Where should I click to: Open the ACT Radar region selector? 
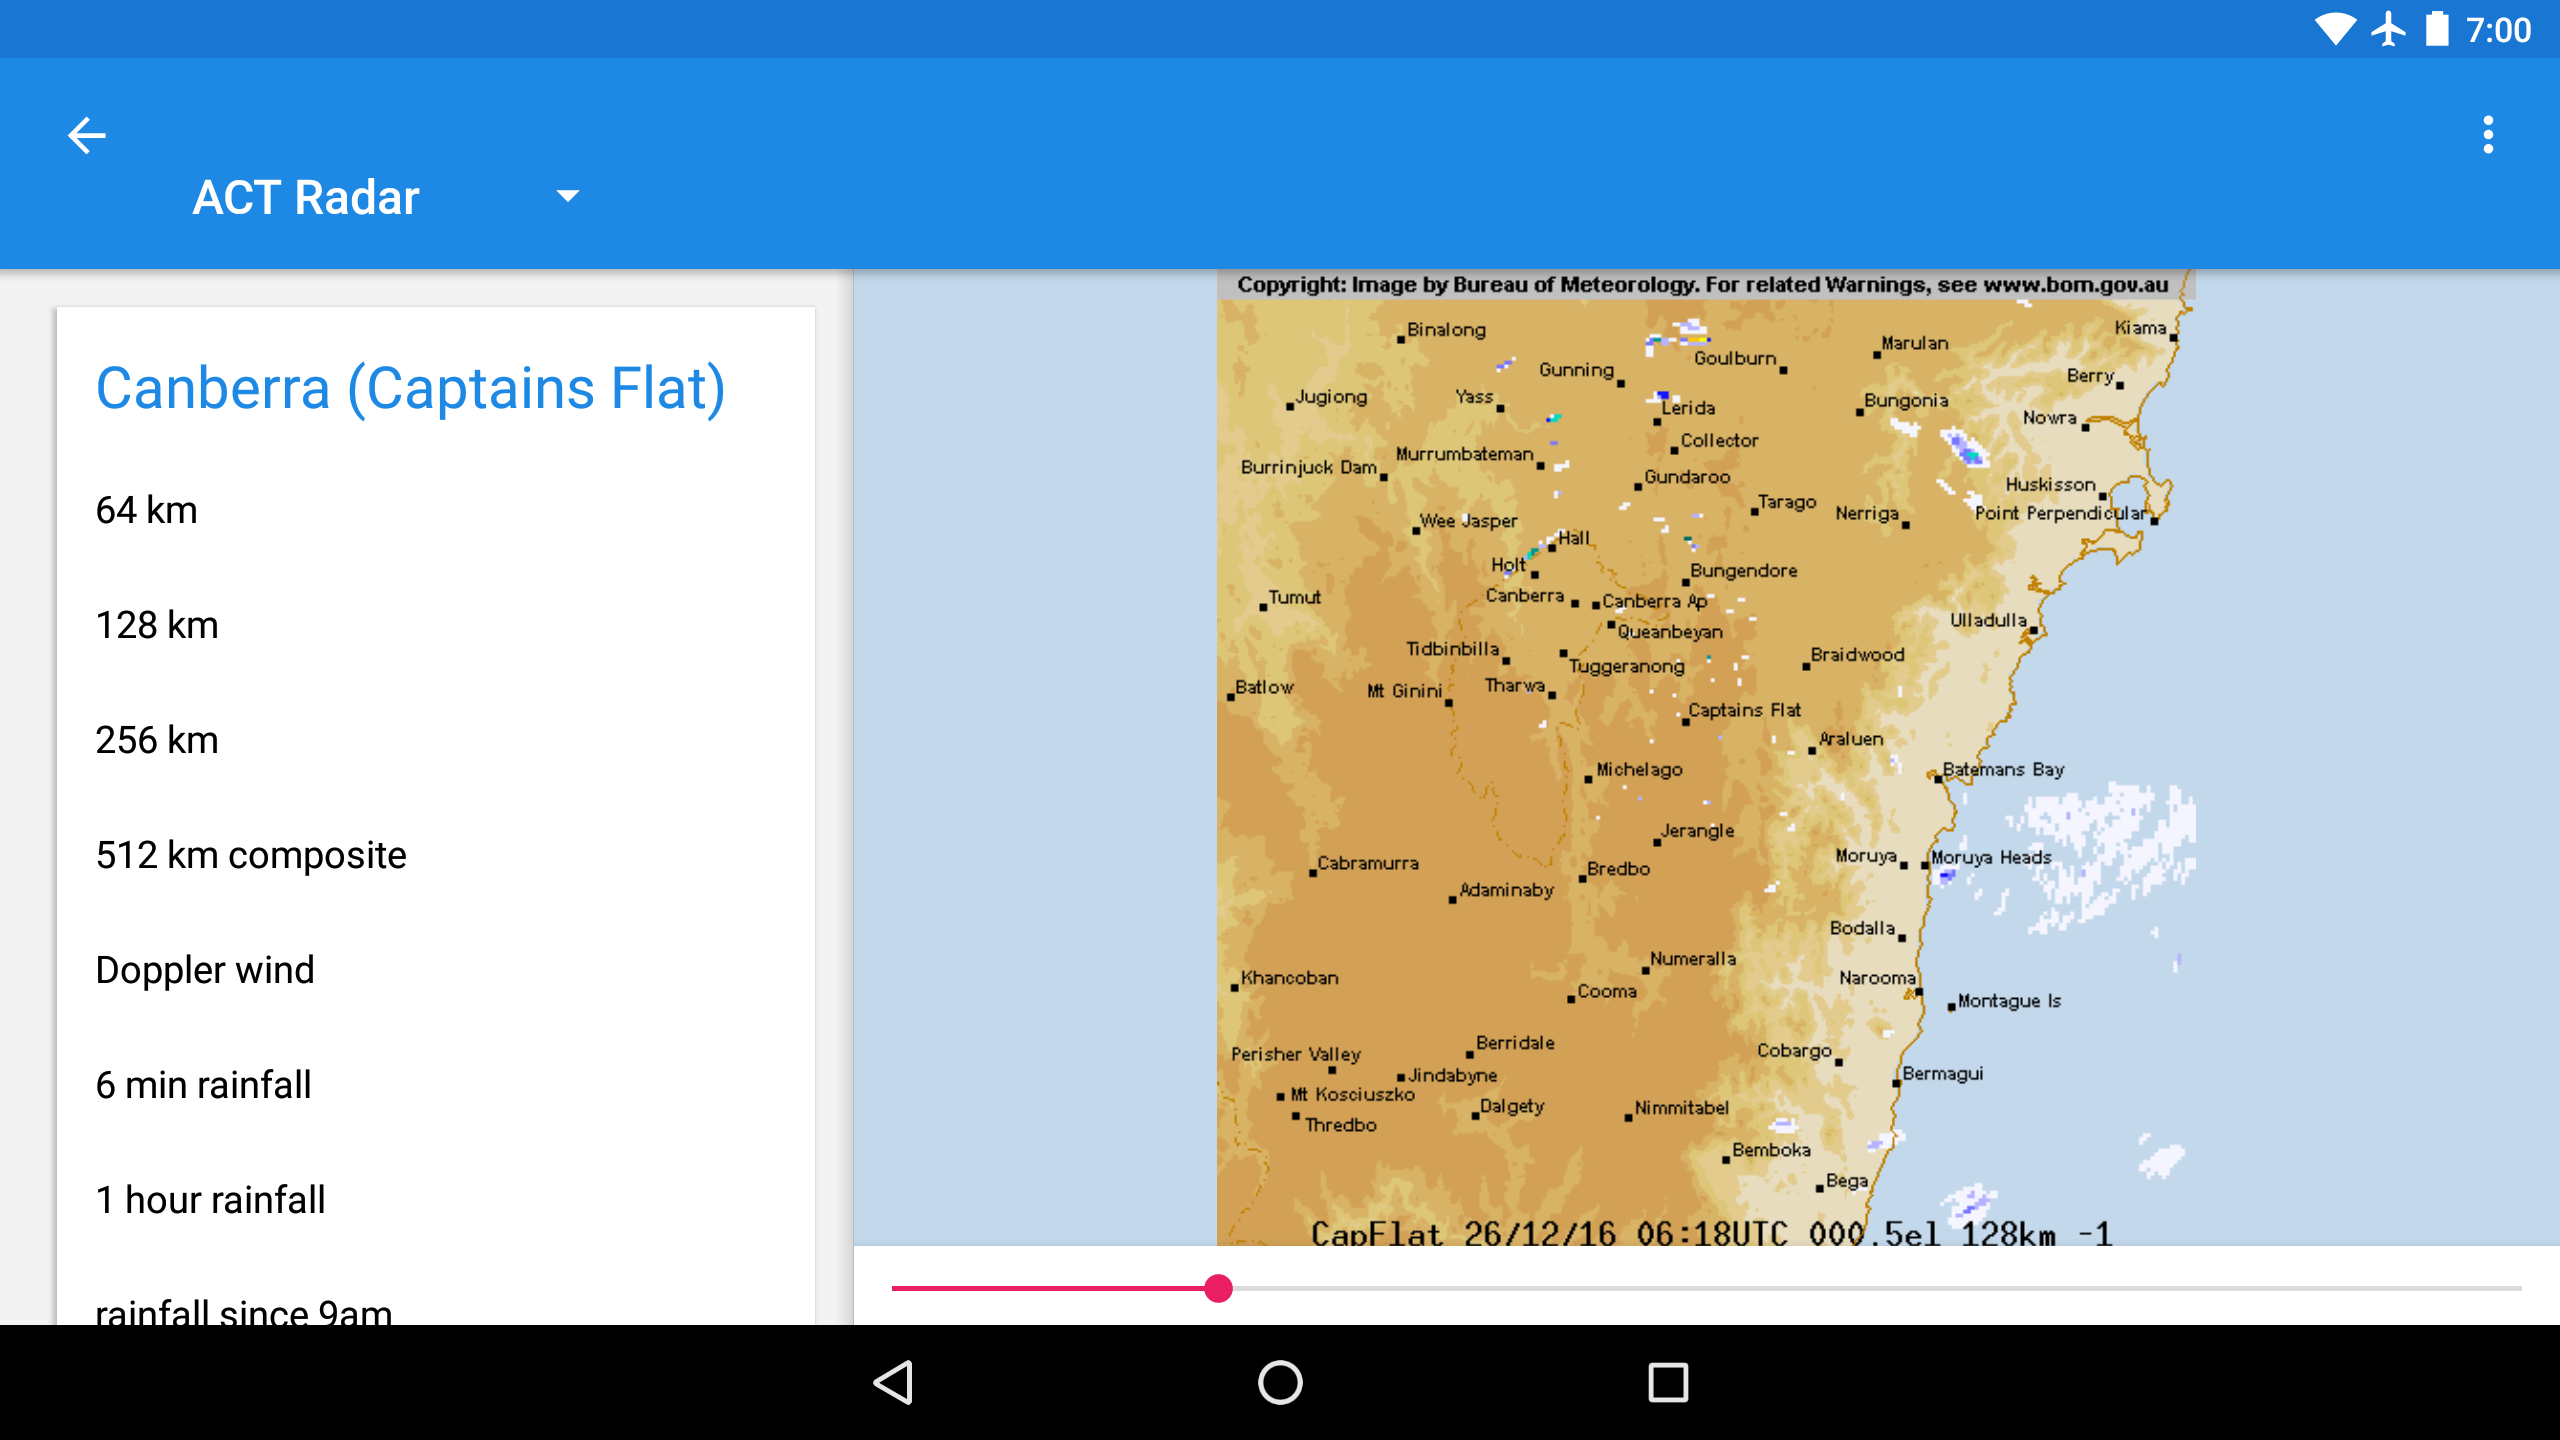(x=306, y=197)
